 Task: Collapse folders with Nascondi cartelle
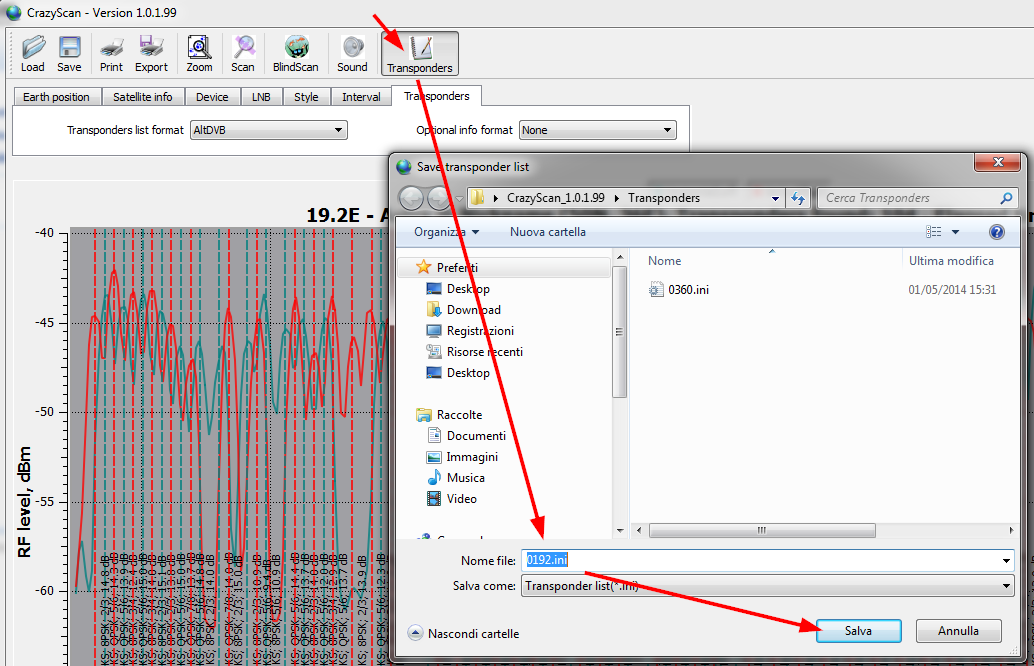(x=464, y=634)
